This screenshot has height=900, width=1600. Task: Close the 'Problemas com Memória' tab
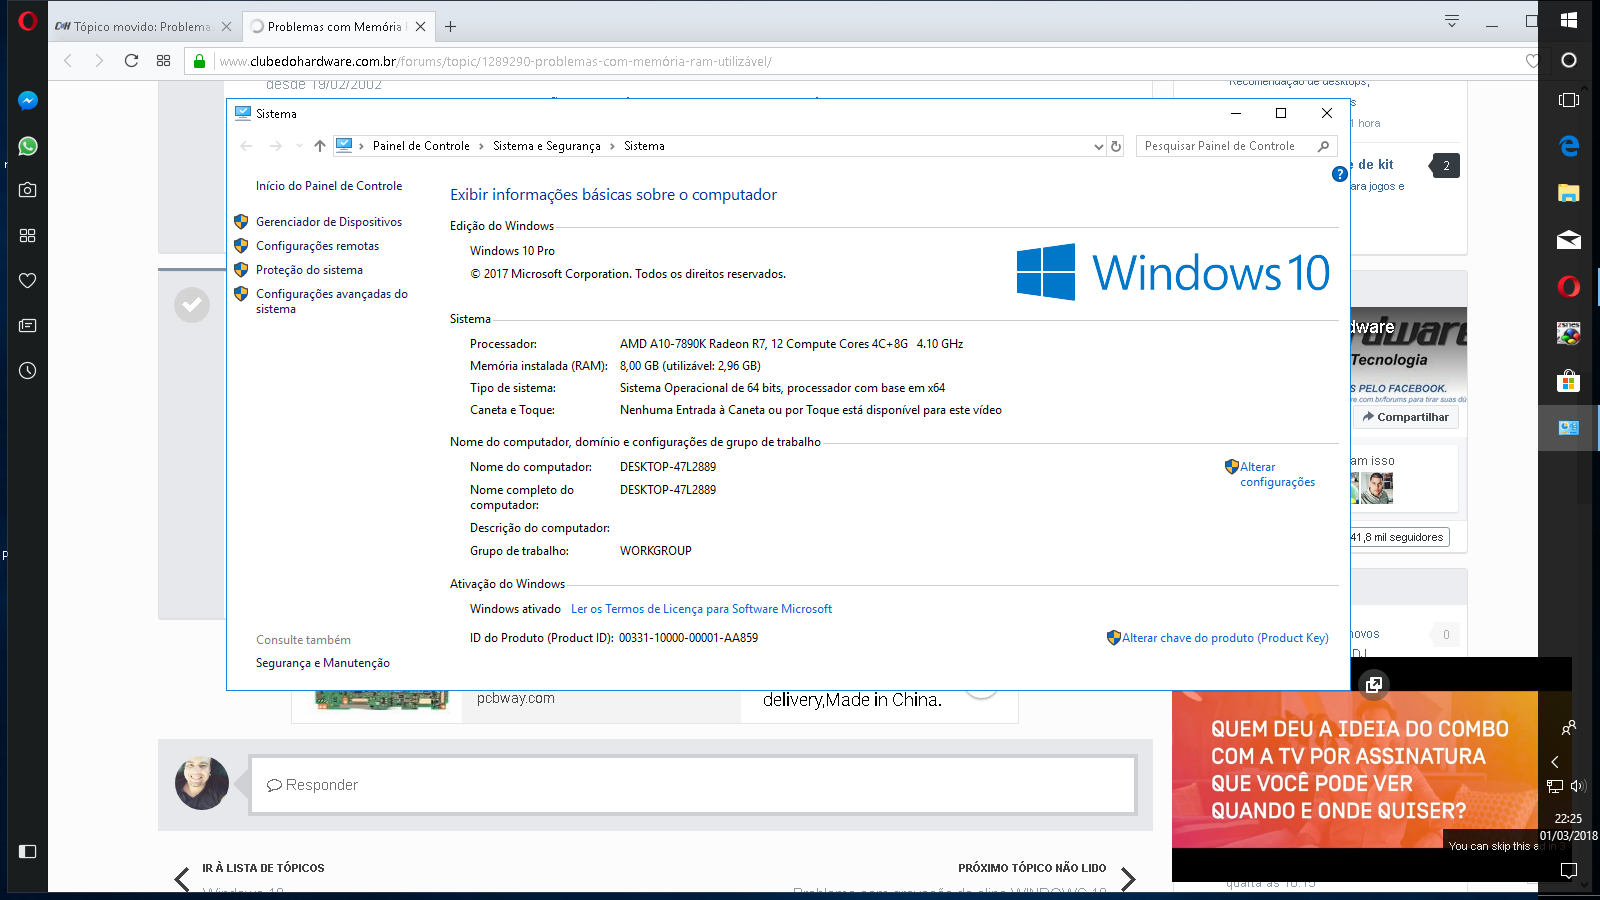click(x=420, y=27)
